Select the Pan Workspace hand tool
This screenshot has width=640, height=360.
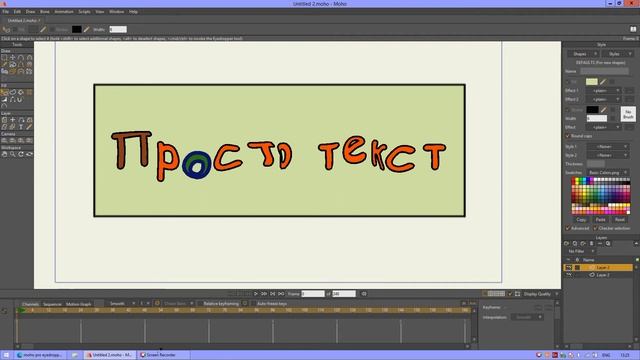coord(4,154)
